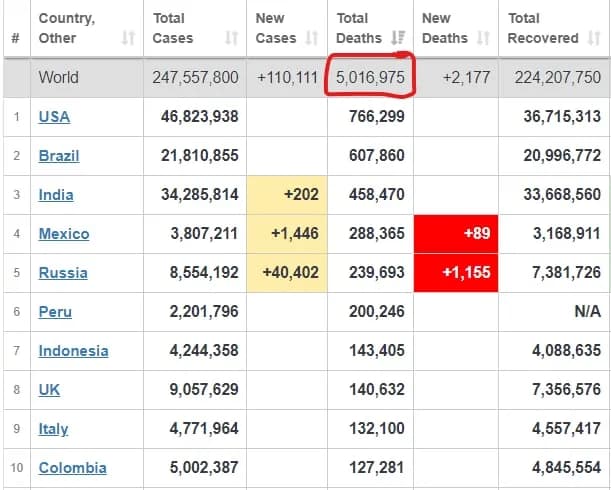The image size is (611, 490).
Task: Sort using the New Deaths arrows icon
Action: point(483,38)
